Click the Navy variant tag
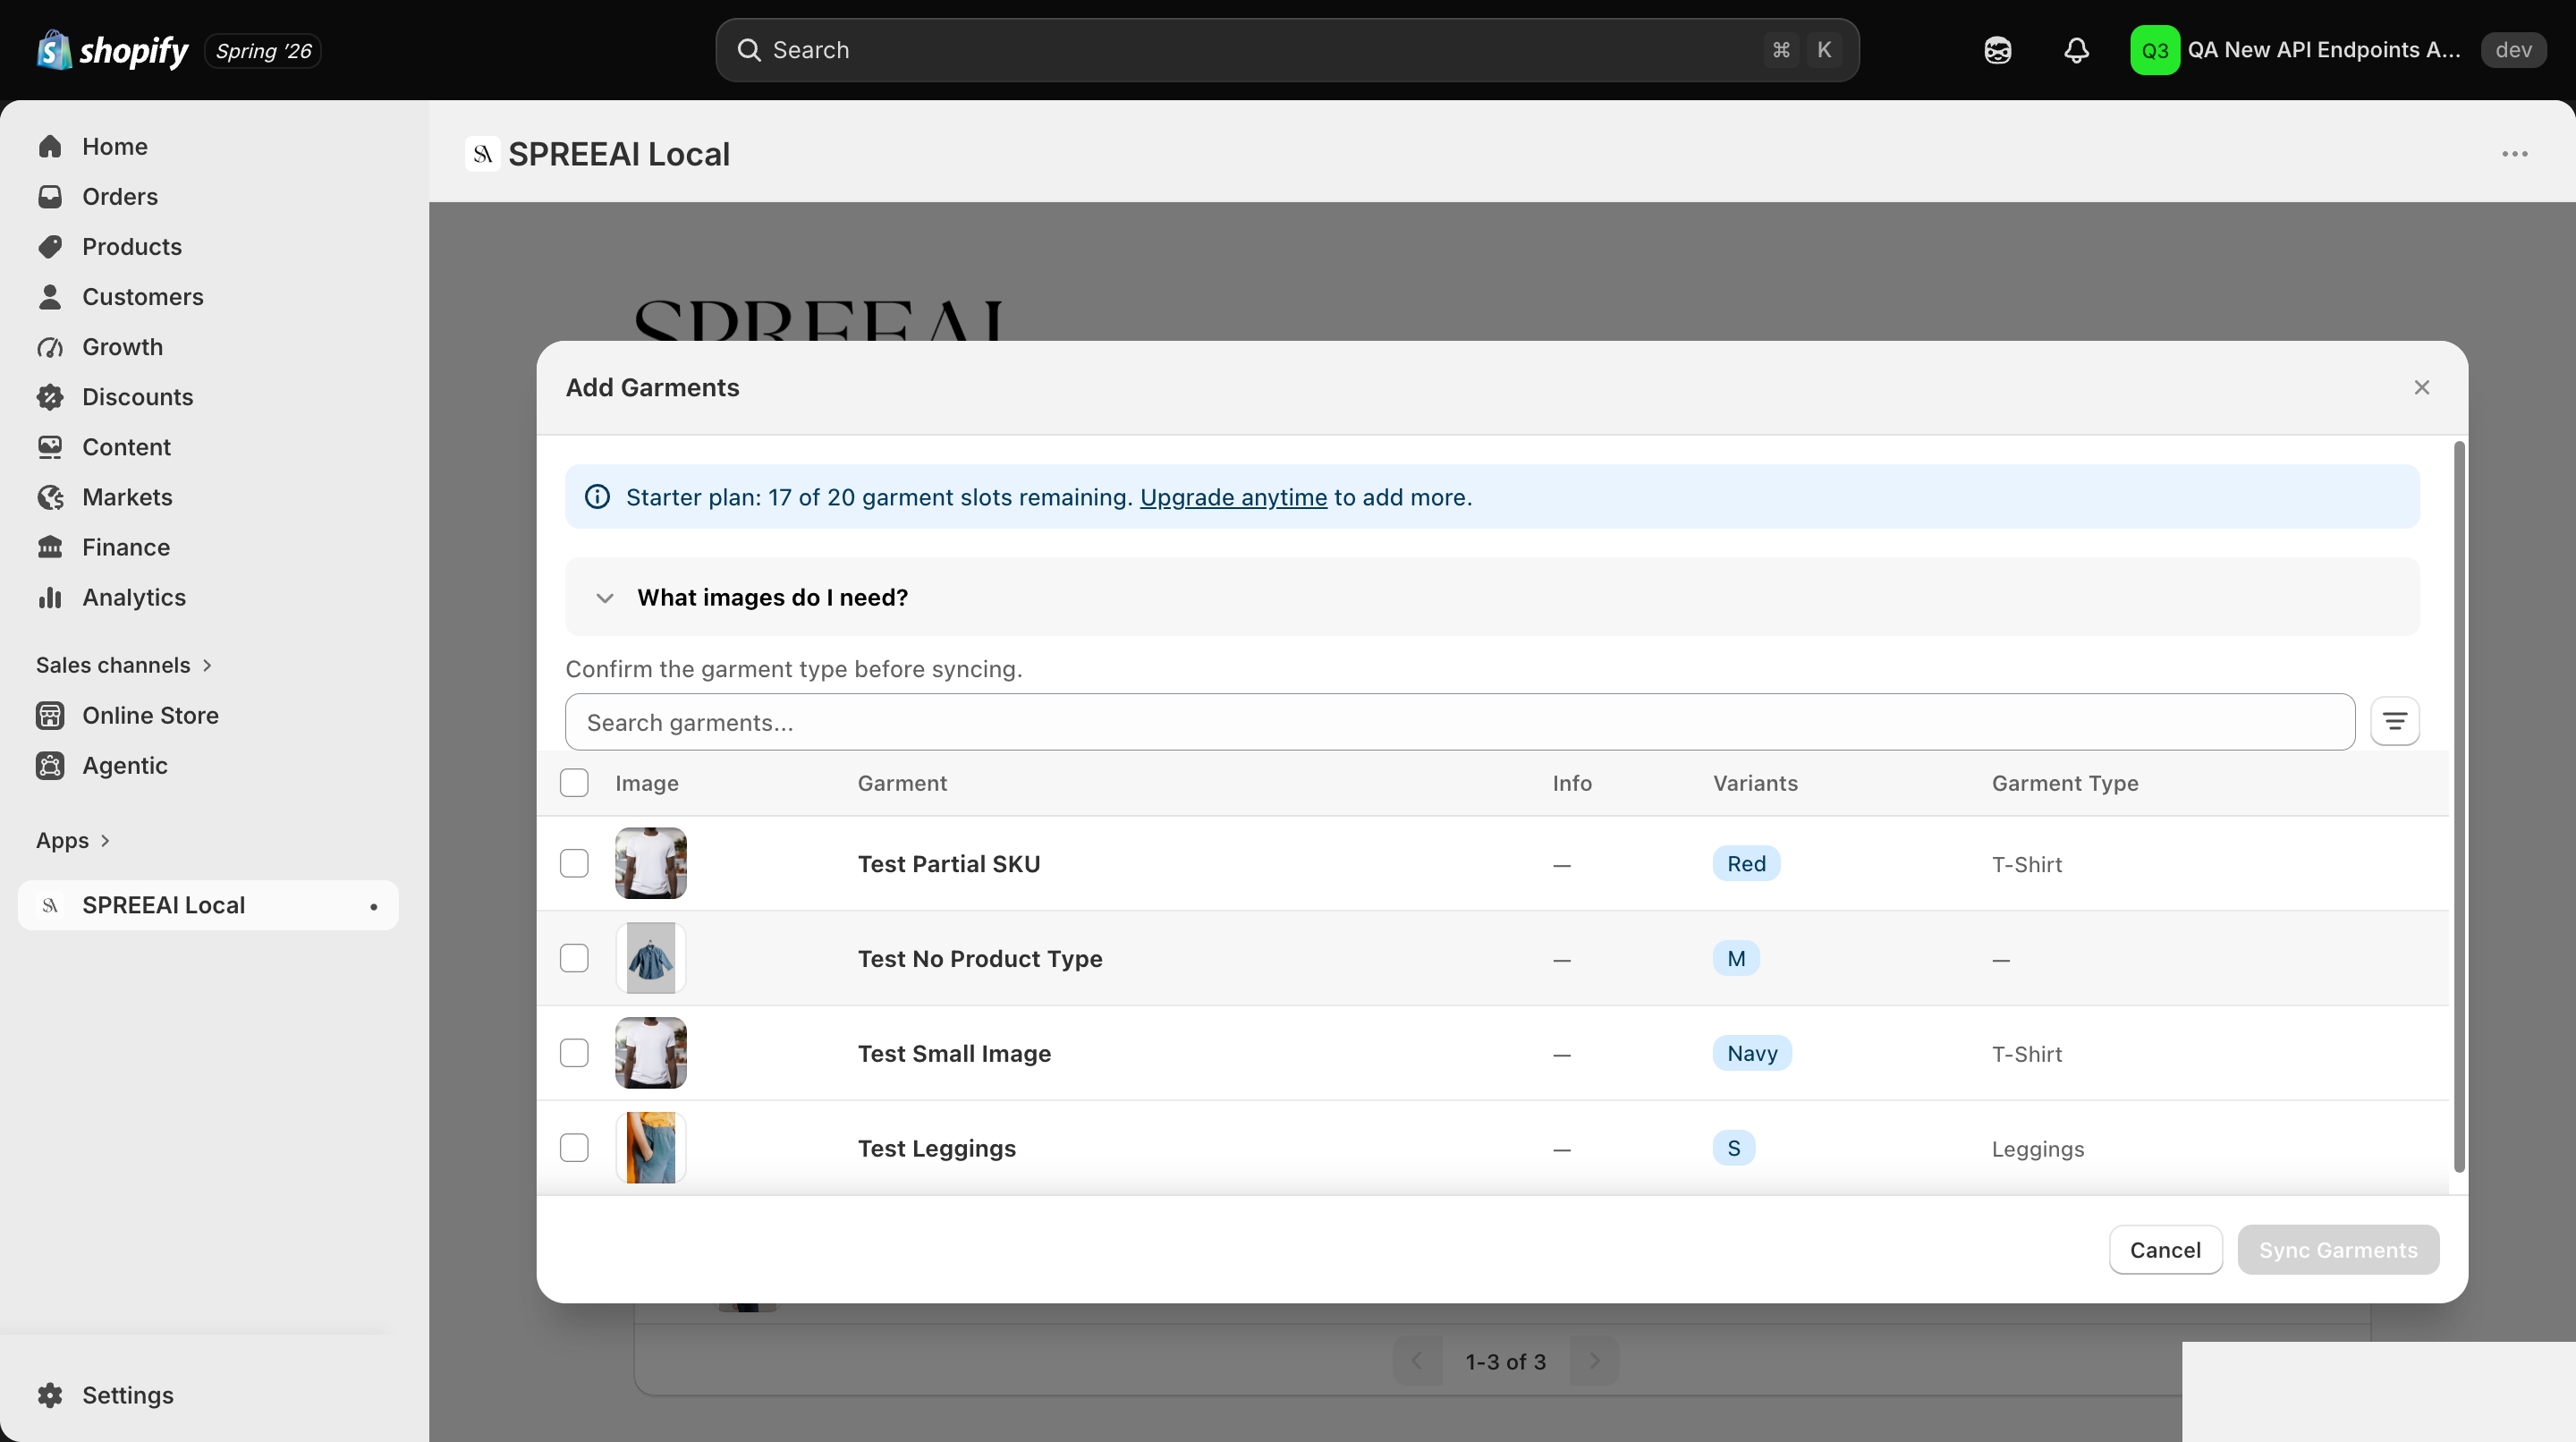Viewport: 2576px width, 1442px height. coord(1752,1053)
